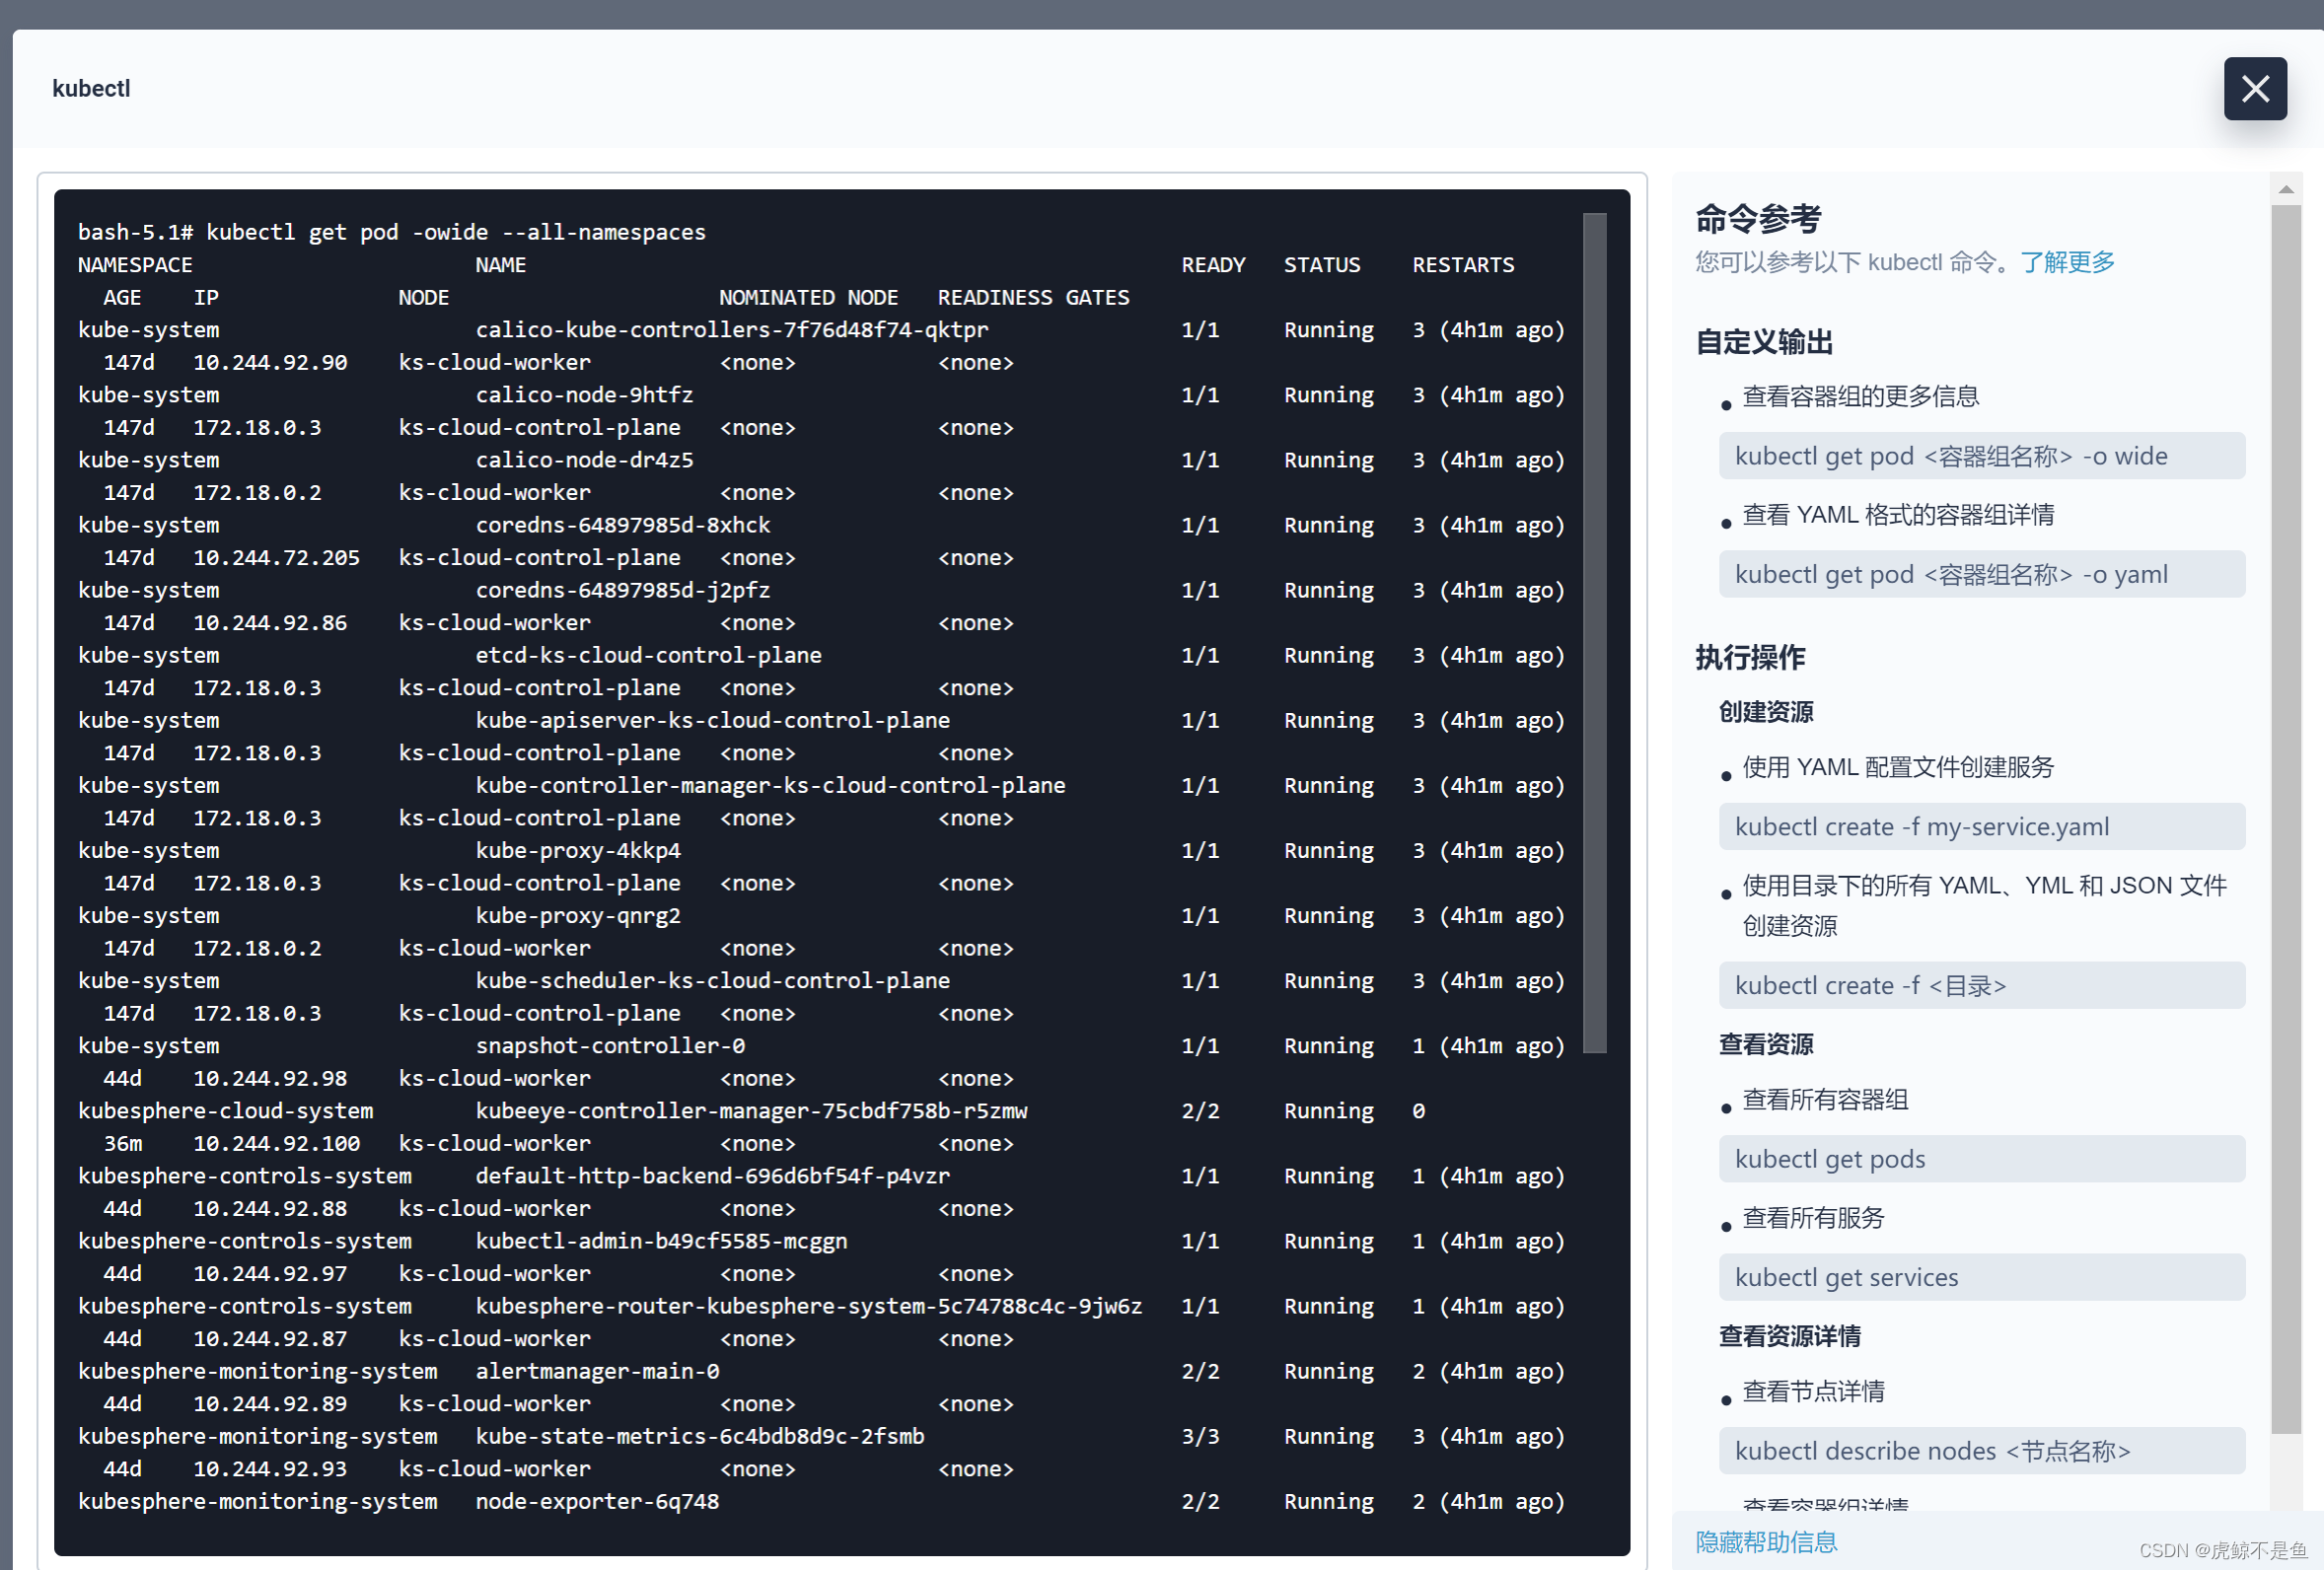This screenshot has height=1570, width=2324.
Task: Click the 自定义输出 section heading
Action: tap(1764, 342)
